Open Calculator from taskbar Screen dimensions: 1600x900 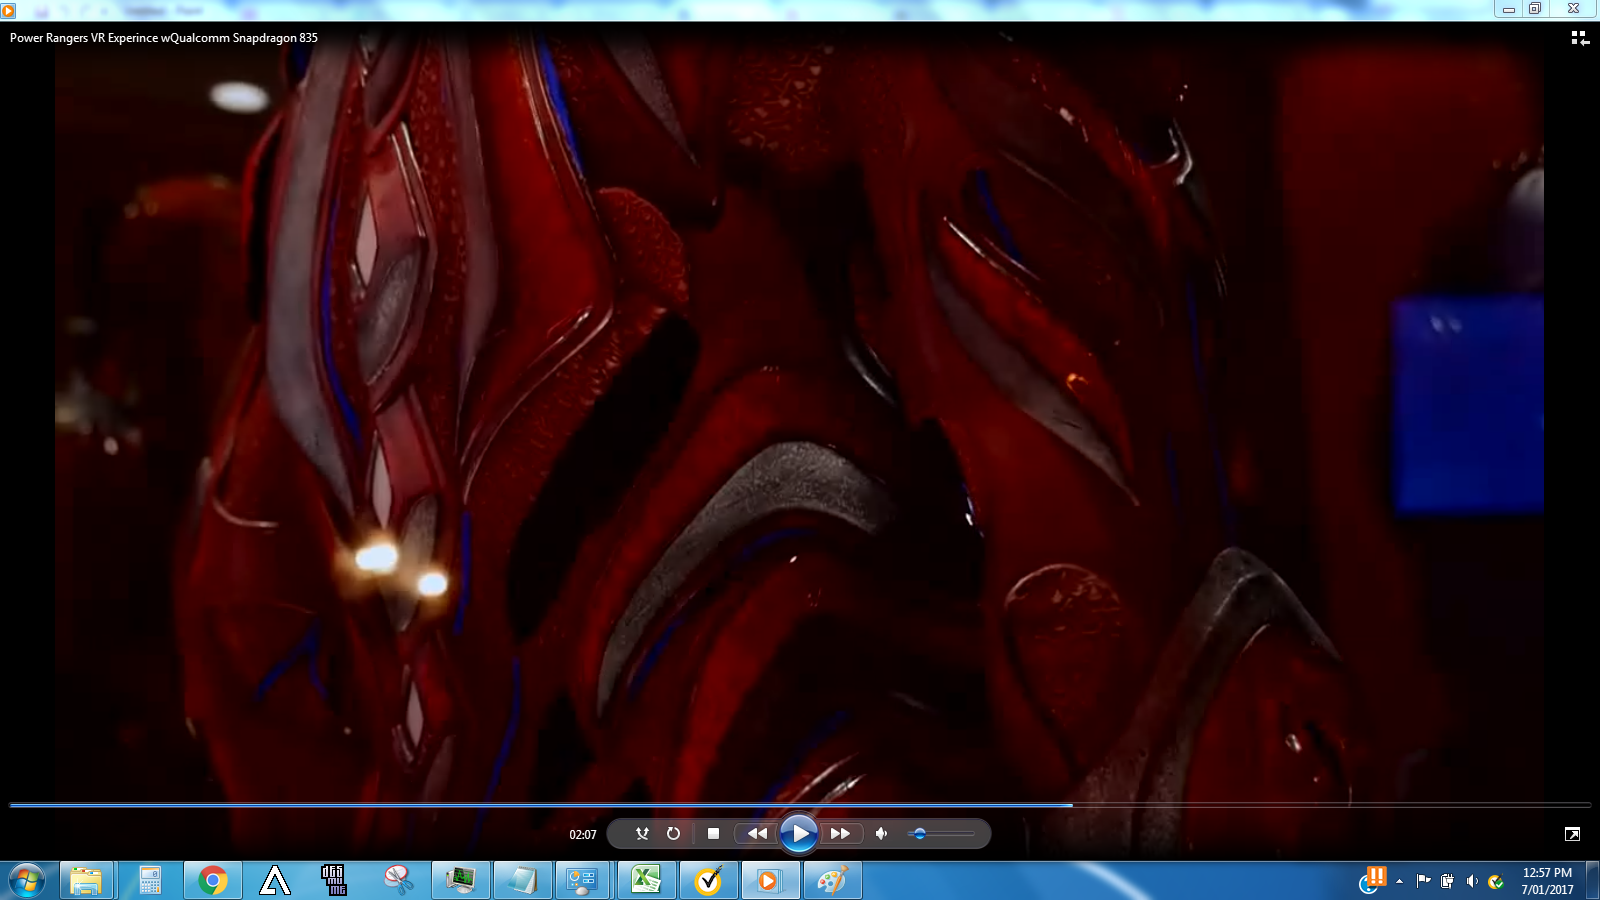pyautogui.click(x=150, y=881)
